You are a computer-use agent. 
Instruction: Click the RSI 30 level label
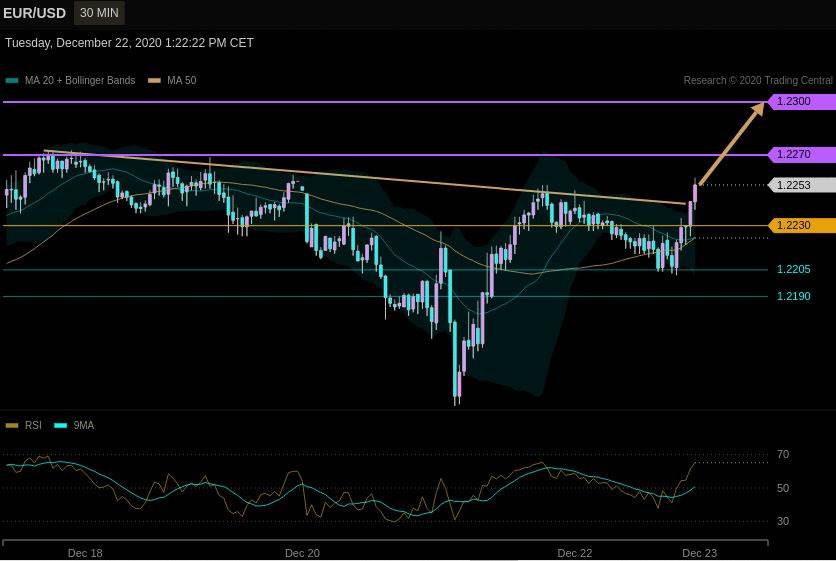[x=783, y=521]
